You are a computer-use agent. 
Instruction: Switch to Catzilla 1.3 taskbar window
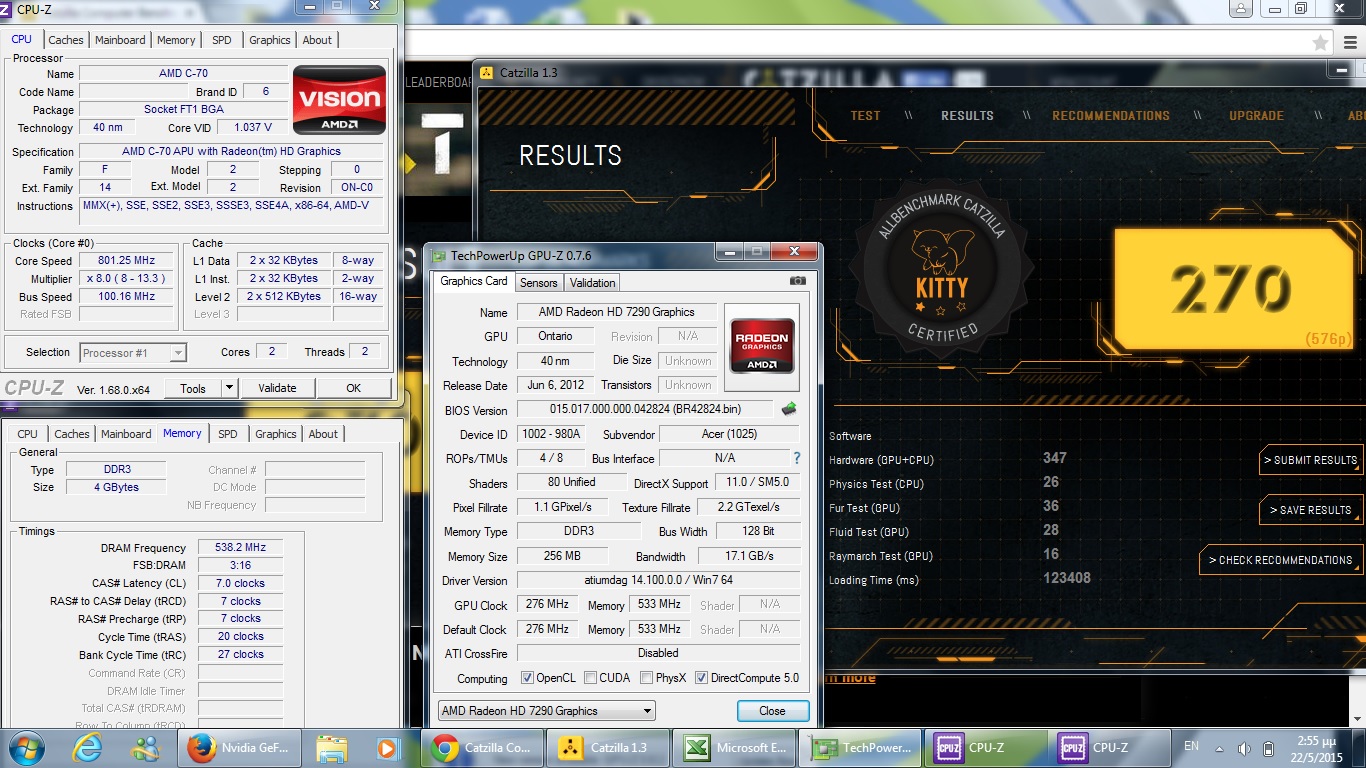(606, 747)
